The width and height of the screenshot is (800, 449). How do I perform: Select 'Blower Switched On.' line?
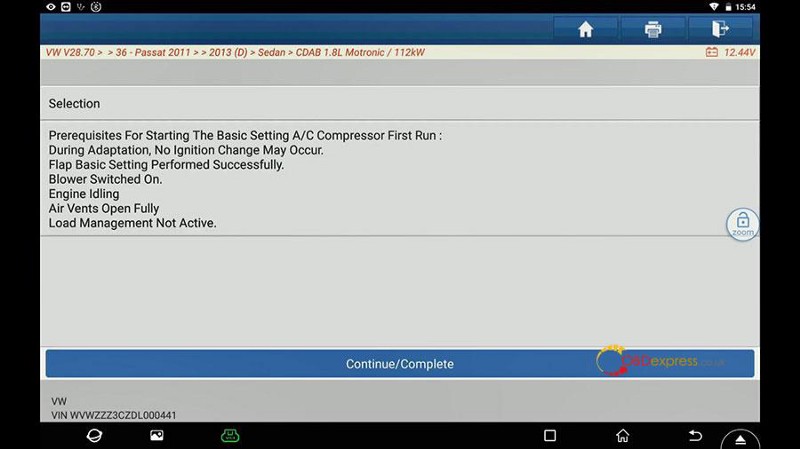(x=105, y=179)
